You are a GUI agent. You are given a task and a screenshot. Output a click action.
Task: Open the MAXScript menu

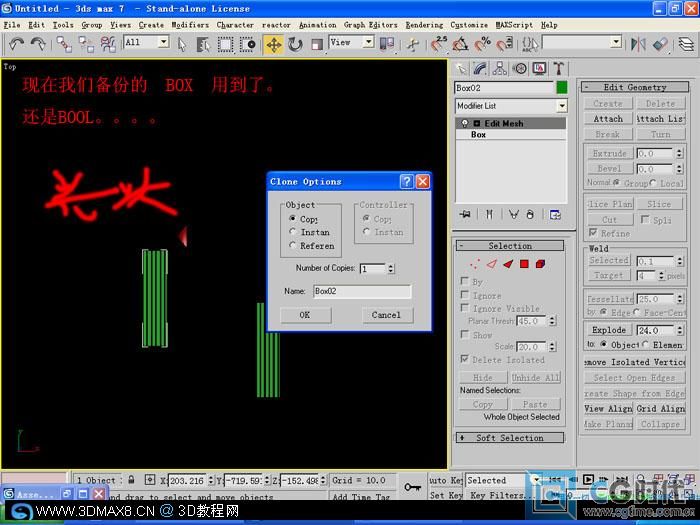[514, 25]
